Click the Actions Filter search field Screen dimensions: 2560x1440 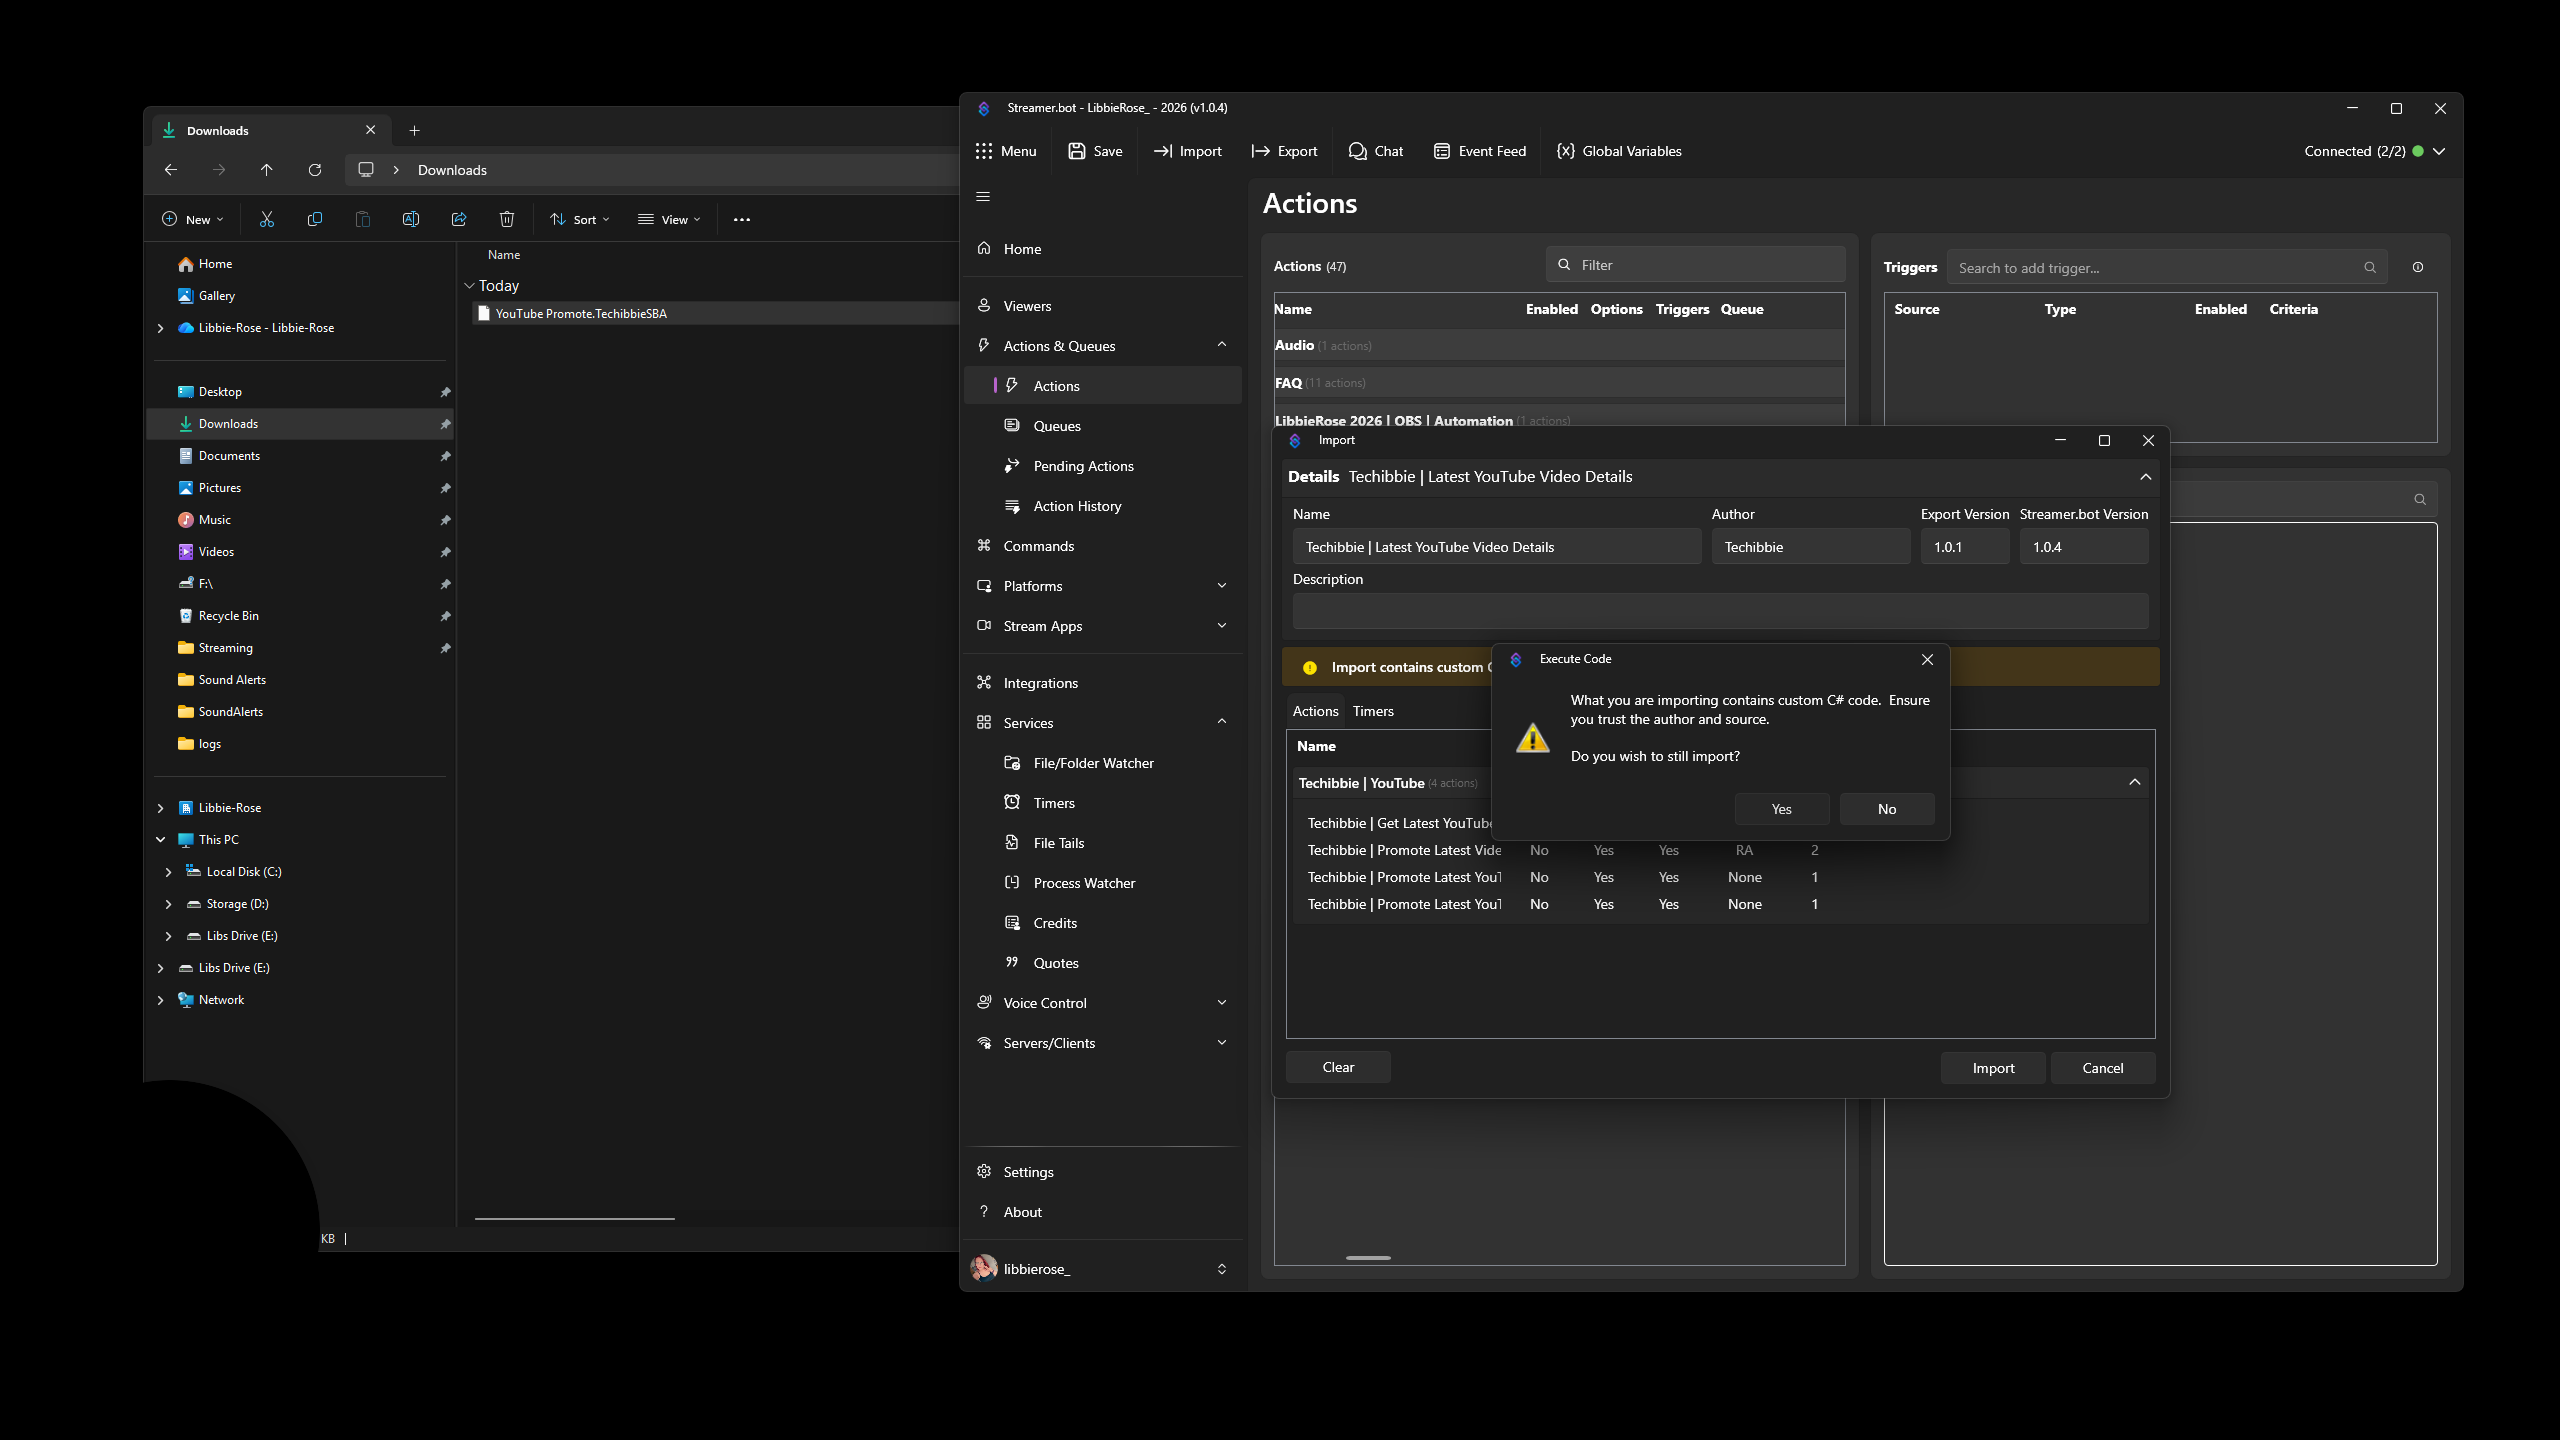click(1696, 265)
